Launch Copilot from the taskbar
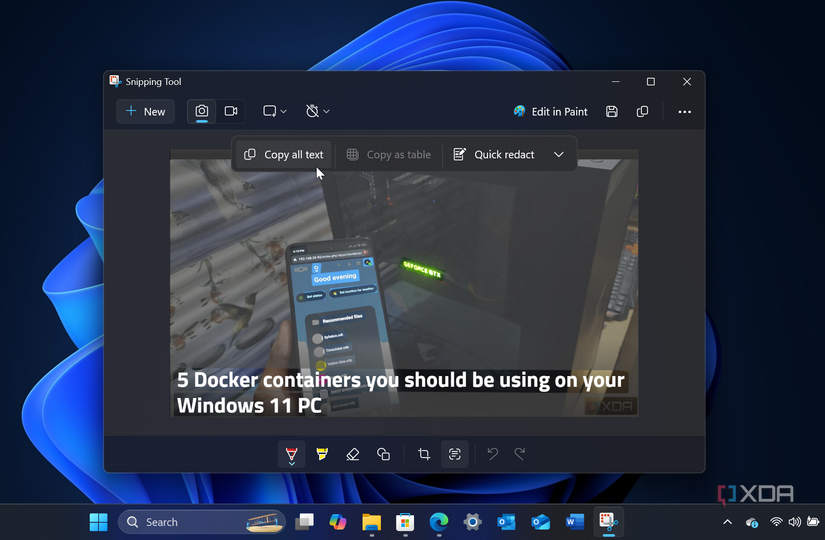The image size is (825, 540). click(x=338, y=522)
